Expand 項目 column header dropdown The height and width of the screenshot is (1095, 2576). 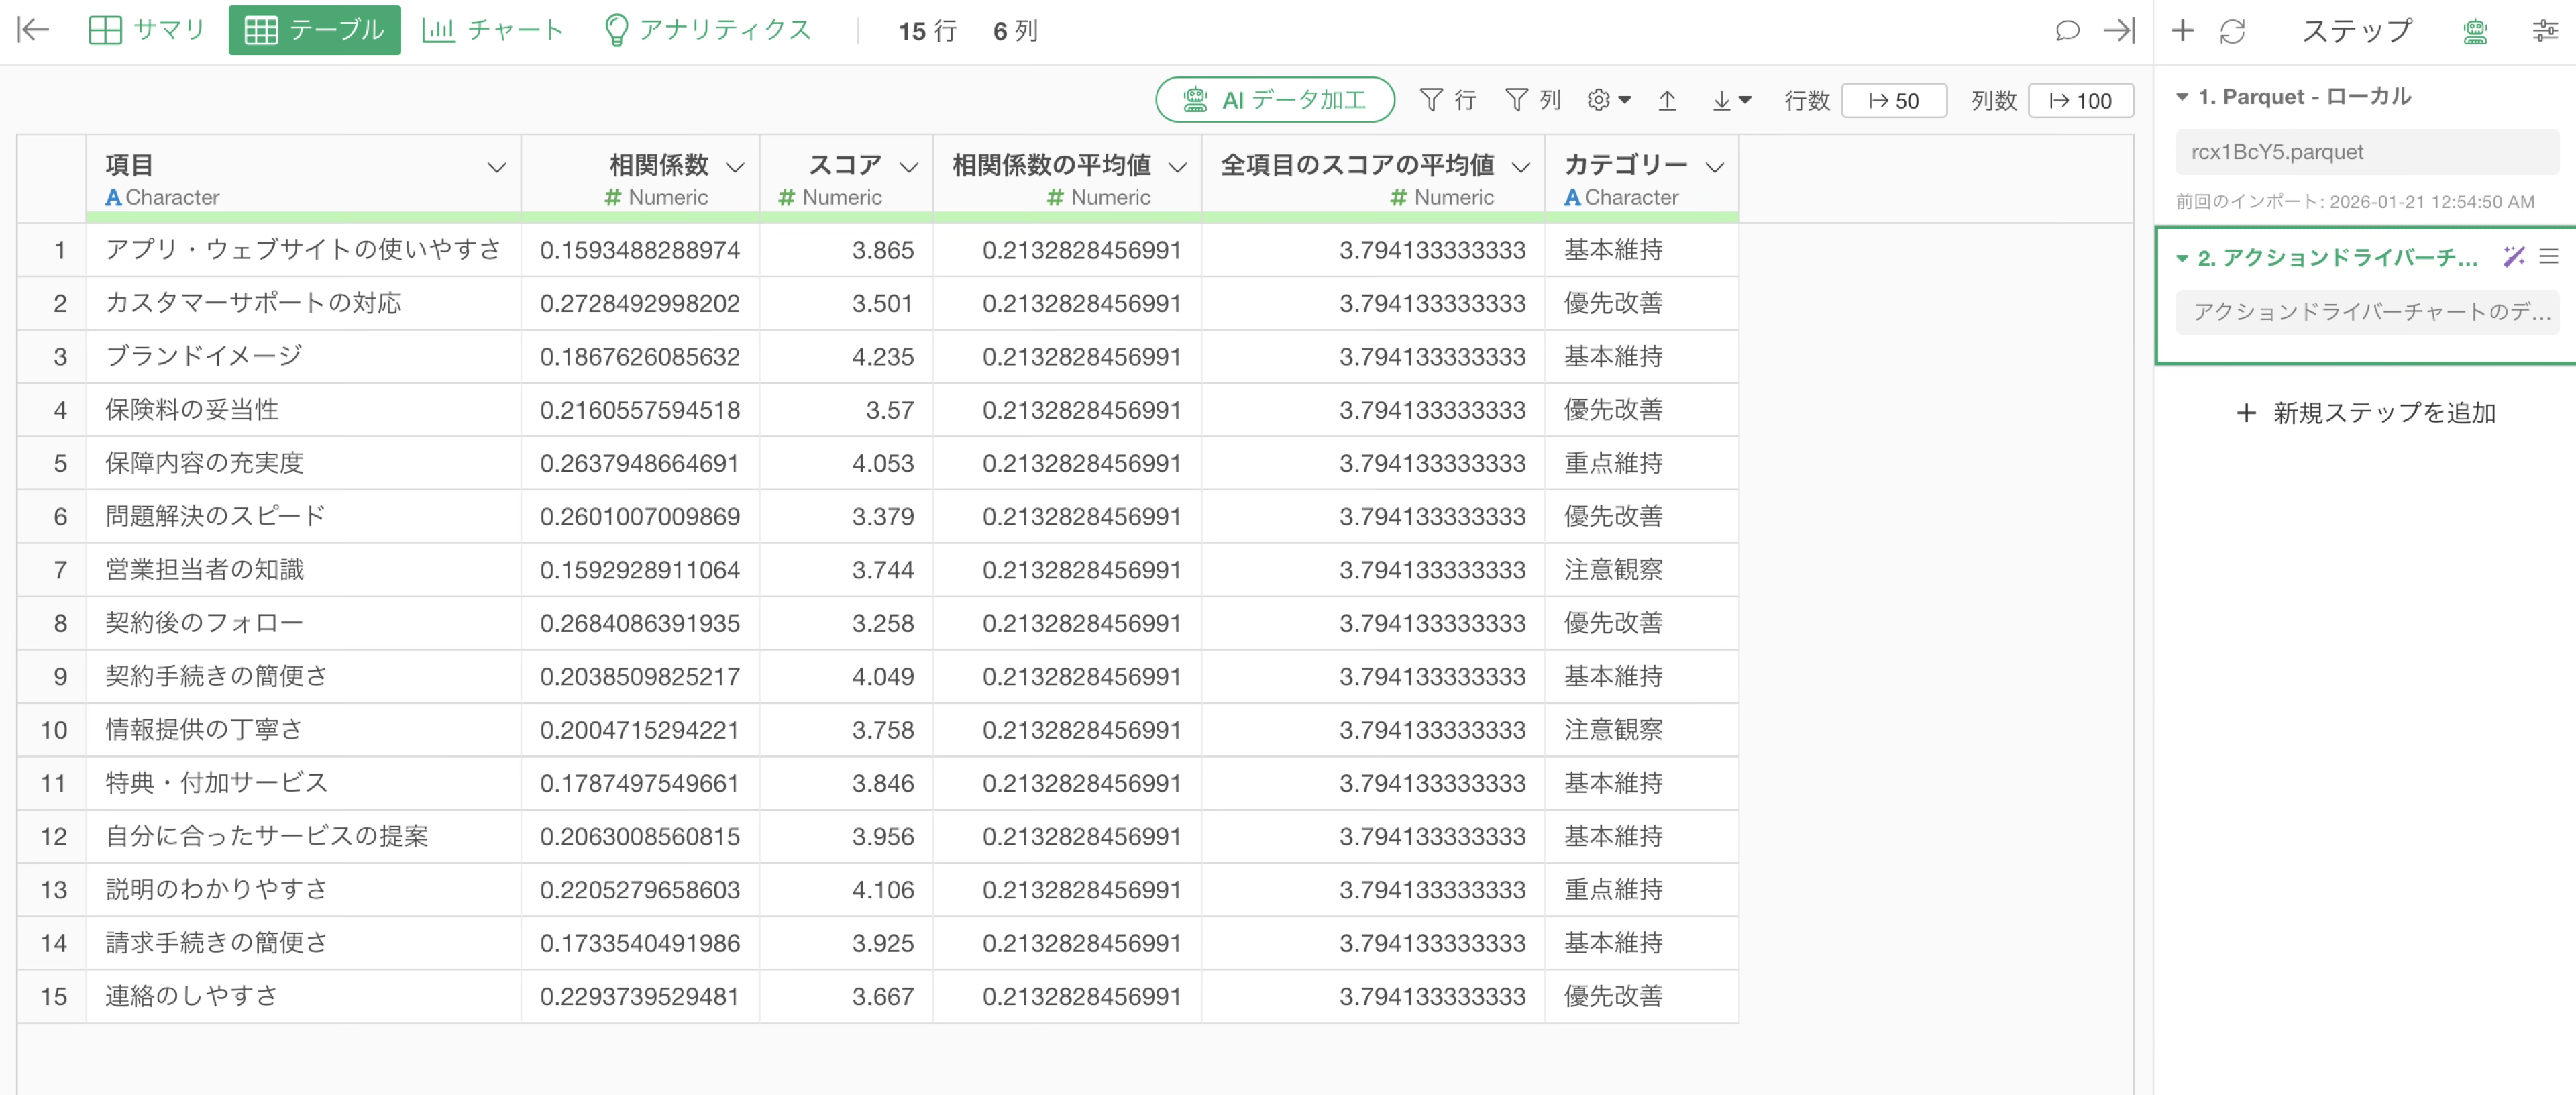coord(496,167)
